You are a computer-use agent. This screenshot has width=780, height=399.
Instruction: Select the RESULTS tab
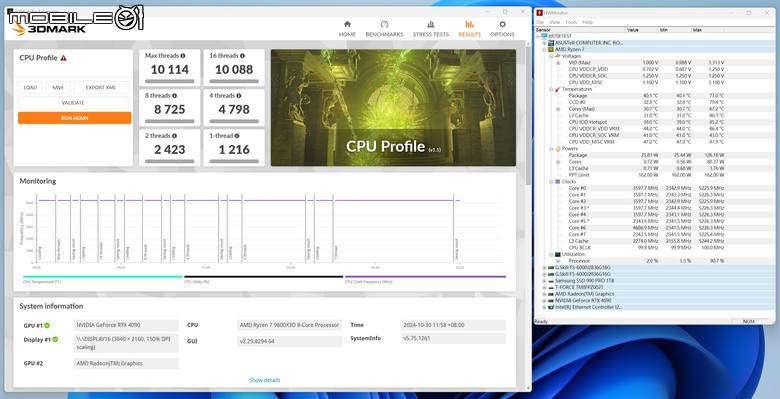[x=470, y=29]
